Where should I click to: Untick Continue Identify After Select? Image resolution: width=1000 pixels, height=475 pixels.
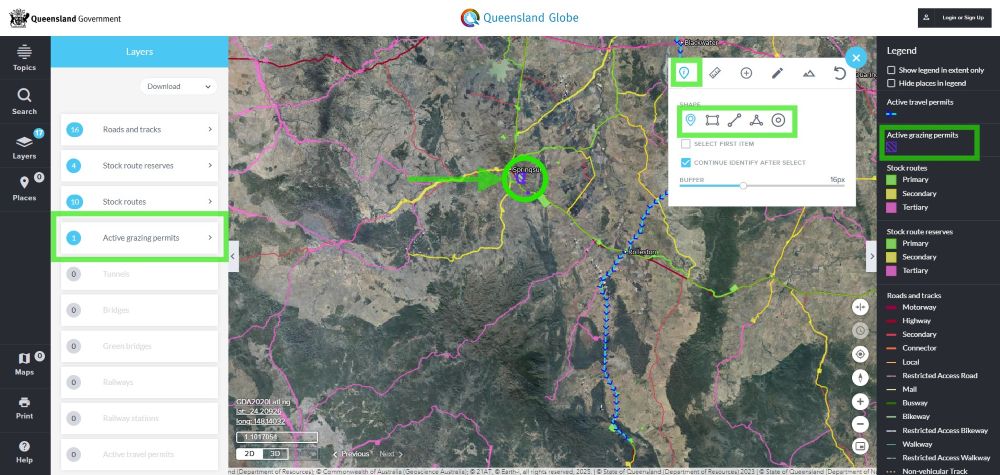click(x=686, y=163)
